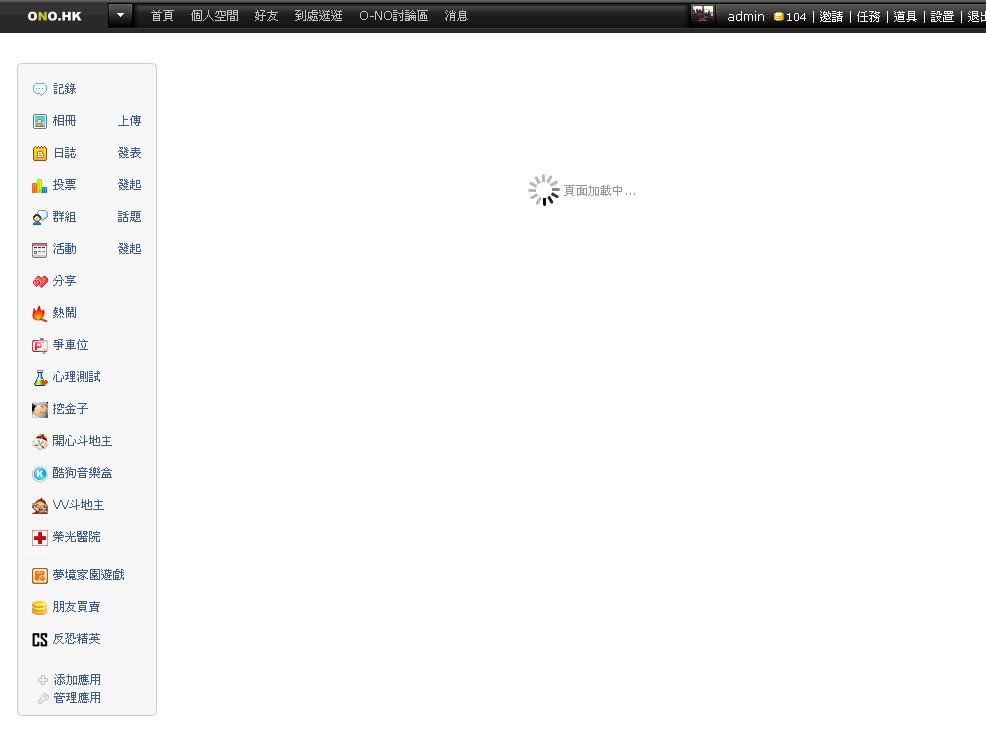This screenshot has width=986, height=736.
Task: Open the 挖金子 sidebar link
Action: 70,409
